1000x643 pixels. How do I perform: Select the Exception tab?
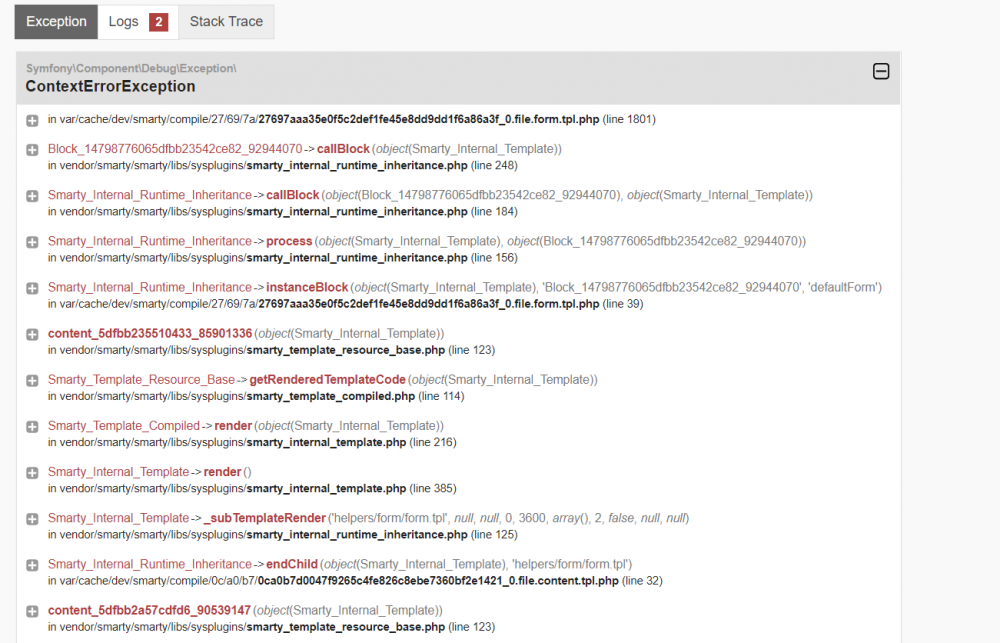56,21
